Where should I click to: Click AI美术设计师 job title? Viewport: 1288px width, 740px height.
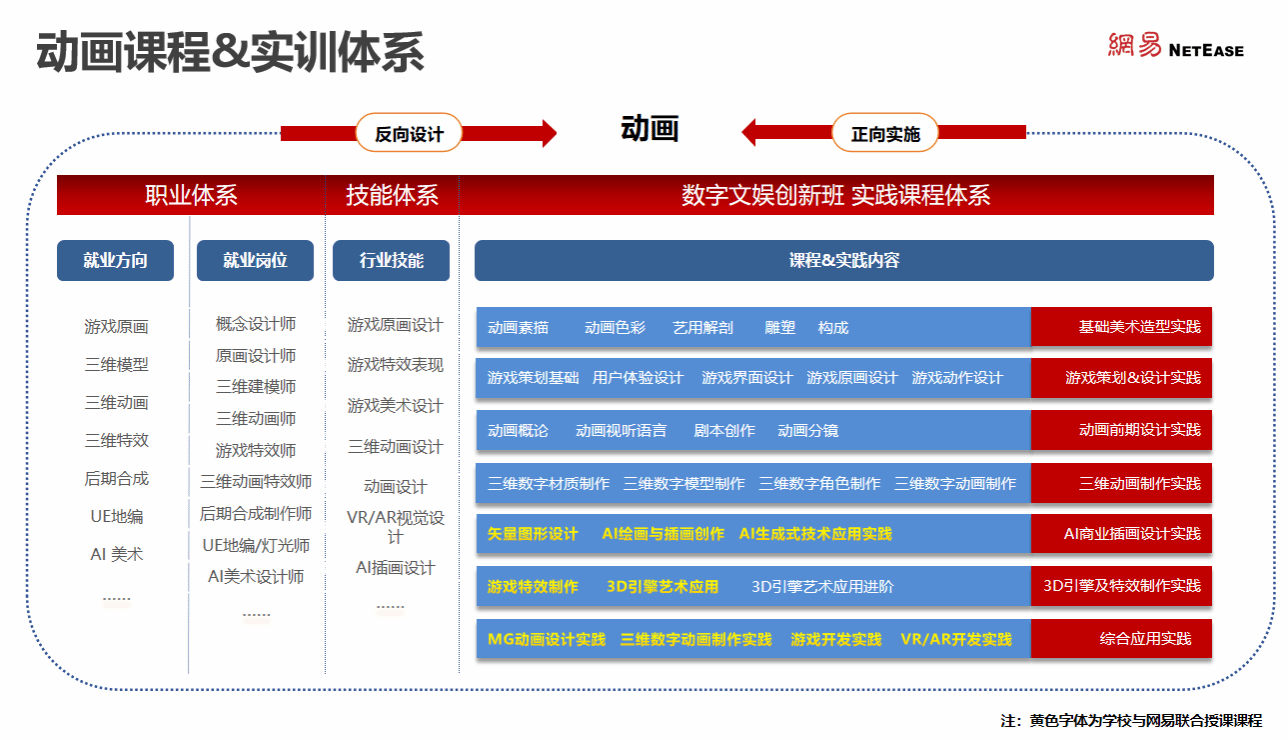point(256,577)
